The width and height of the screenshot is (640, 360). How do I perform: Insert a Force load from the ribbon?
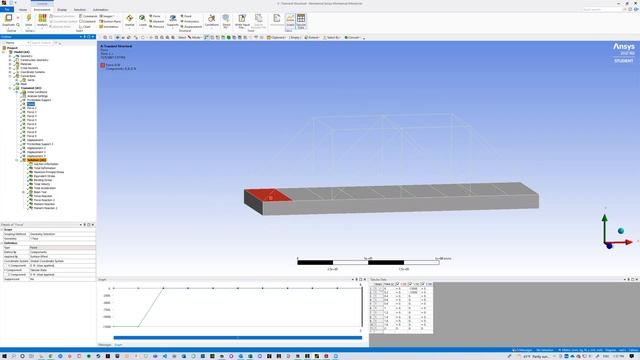[x=155, y=16]
